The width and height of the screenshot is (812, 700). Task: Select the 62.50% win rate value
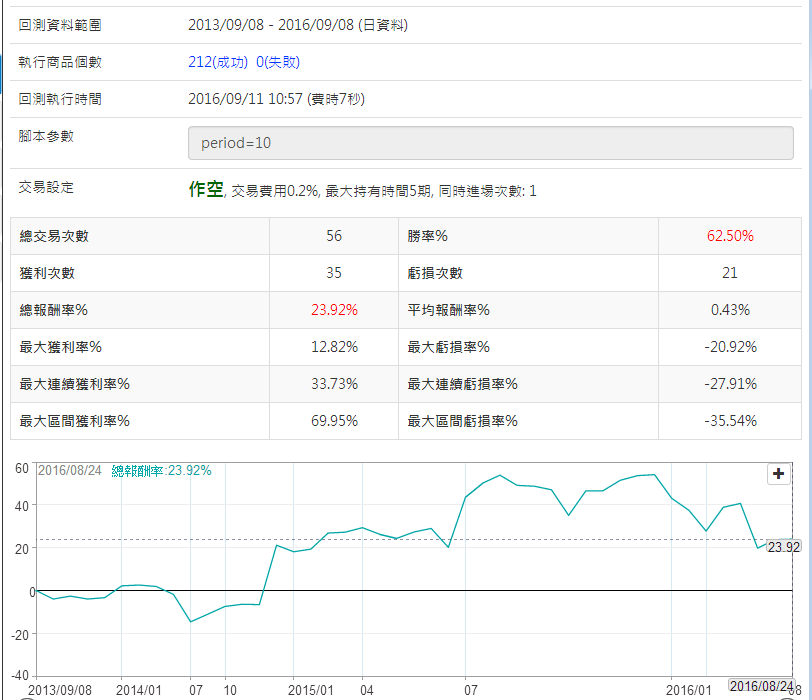point(729,236)
